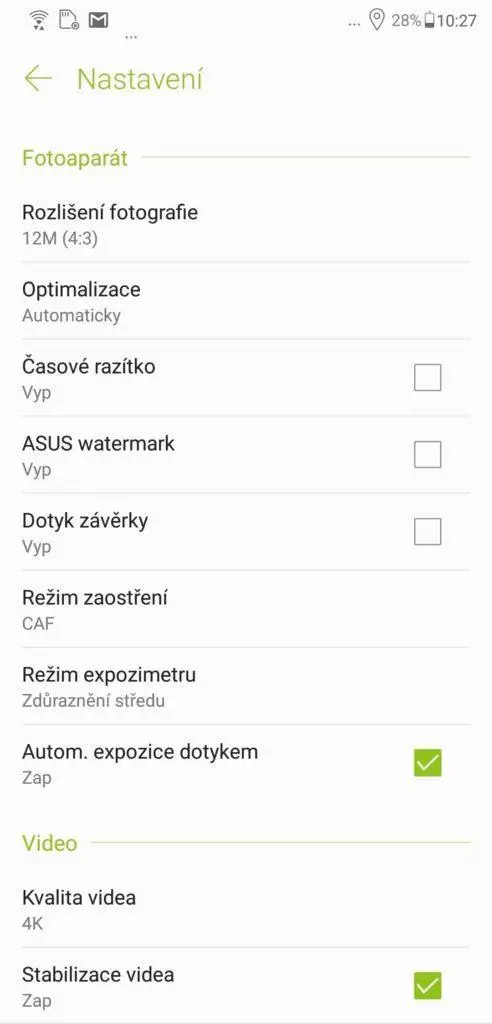492x1024 pixels.
Task: Tap the 10:27 clock in status bar
Action: [x=457, y=21]
